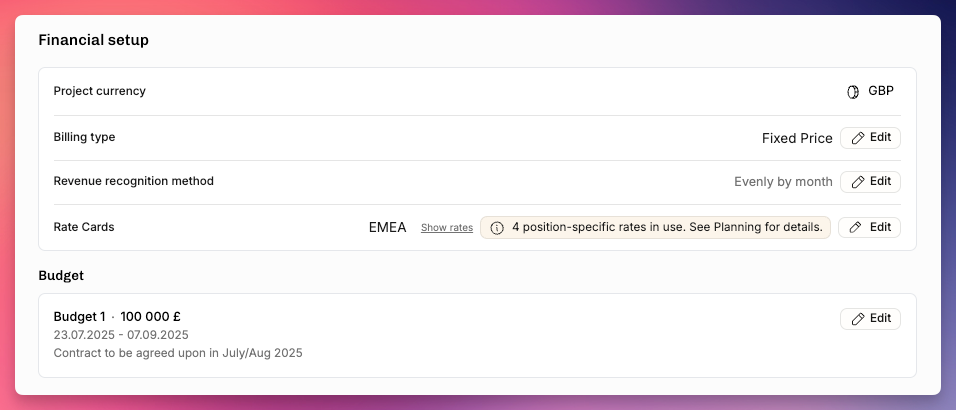Click the Budget section heading

61,275
